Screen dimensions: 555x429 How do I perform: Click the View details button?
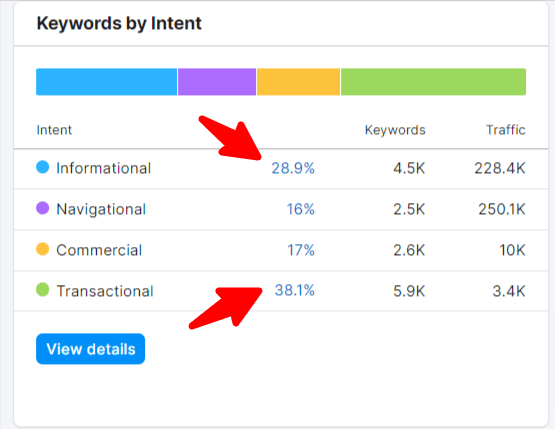pyautogui.click(x=90, y=349)
